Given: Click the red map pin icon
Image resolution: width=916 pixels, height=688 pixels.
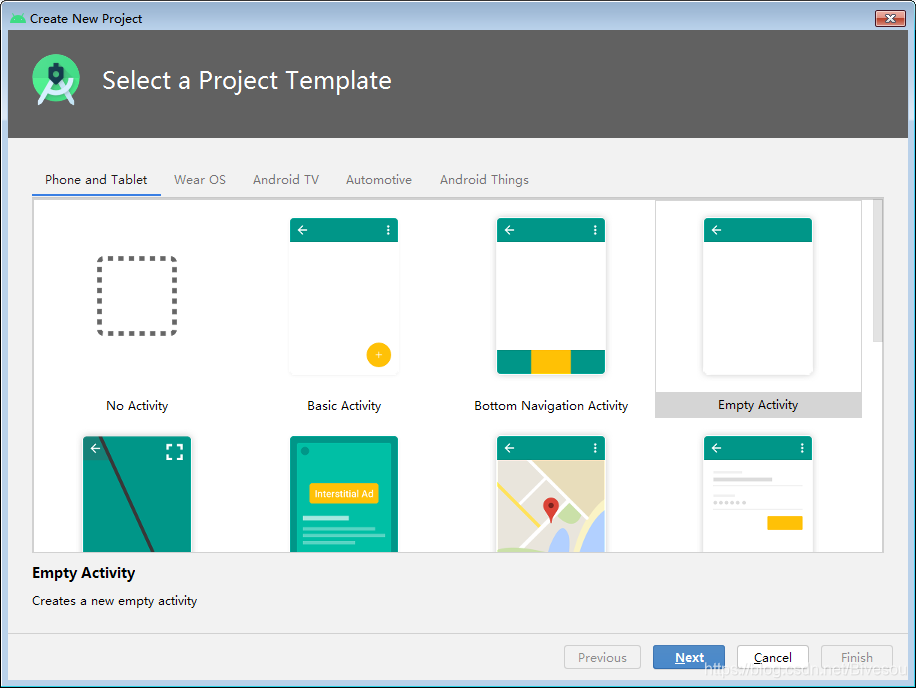Looking at the screenshot, I should pos(551,509).
